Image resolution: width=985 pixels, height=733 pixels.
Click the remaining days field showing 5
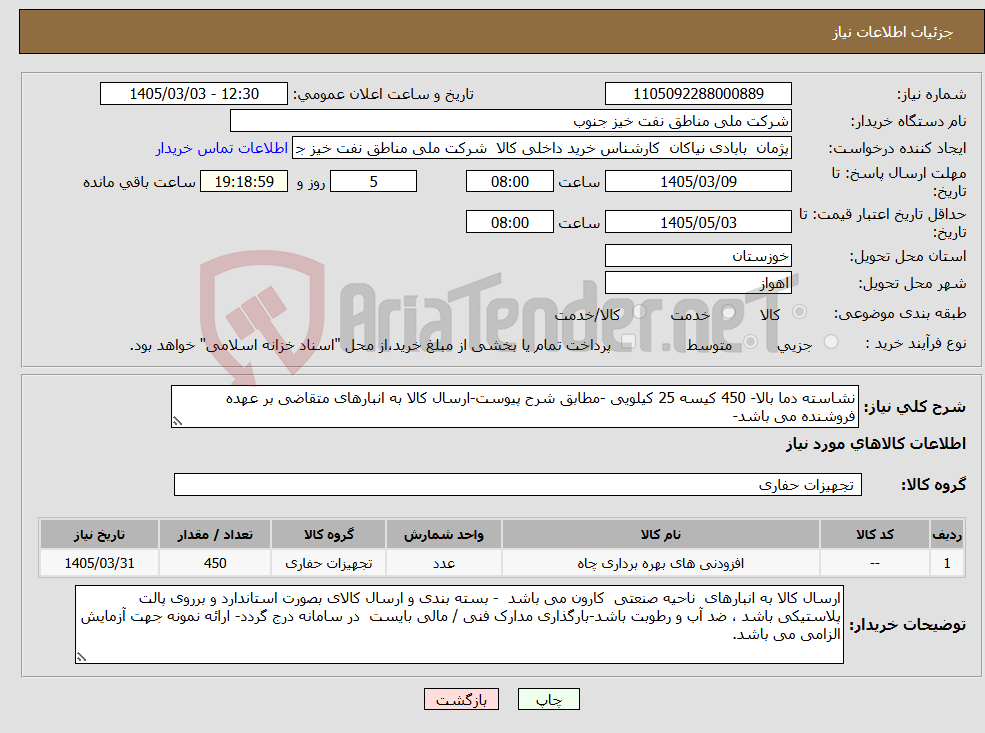coord(373,182)
